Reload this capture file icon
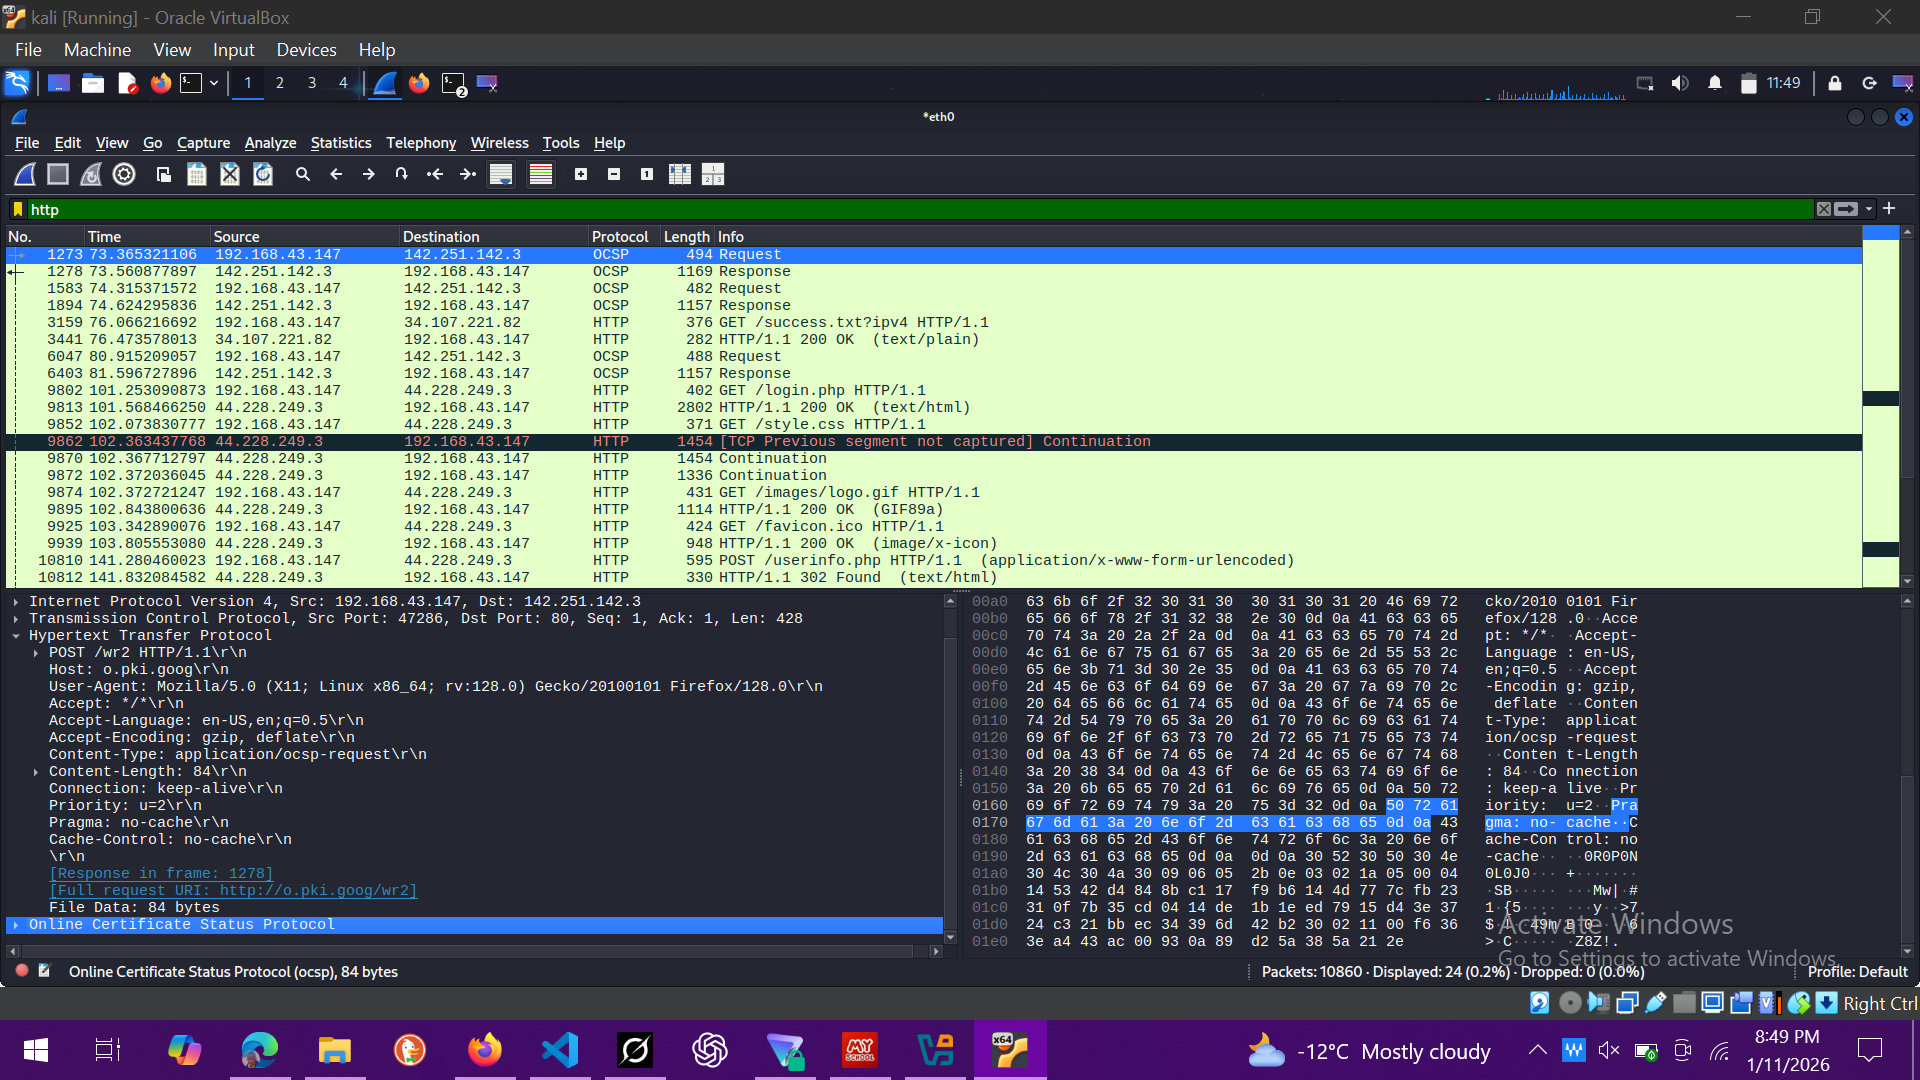The image size is (1920, 1080). pos(263,174)
